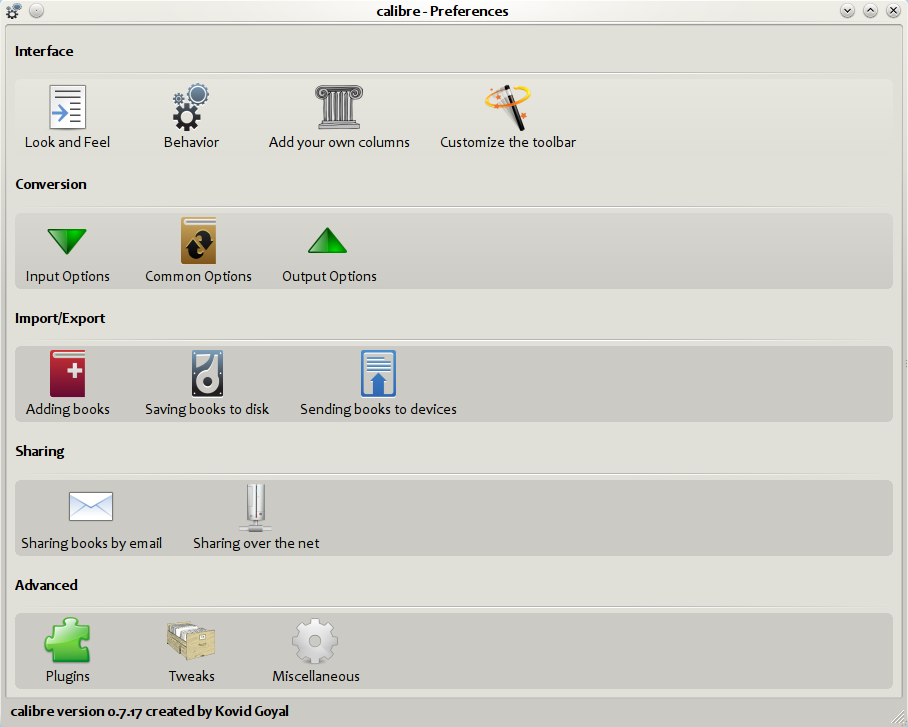Click the 'Interface' section heading
Image resolution: width=908 pixels, height=727 pixels.
point(44,52)
